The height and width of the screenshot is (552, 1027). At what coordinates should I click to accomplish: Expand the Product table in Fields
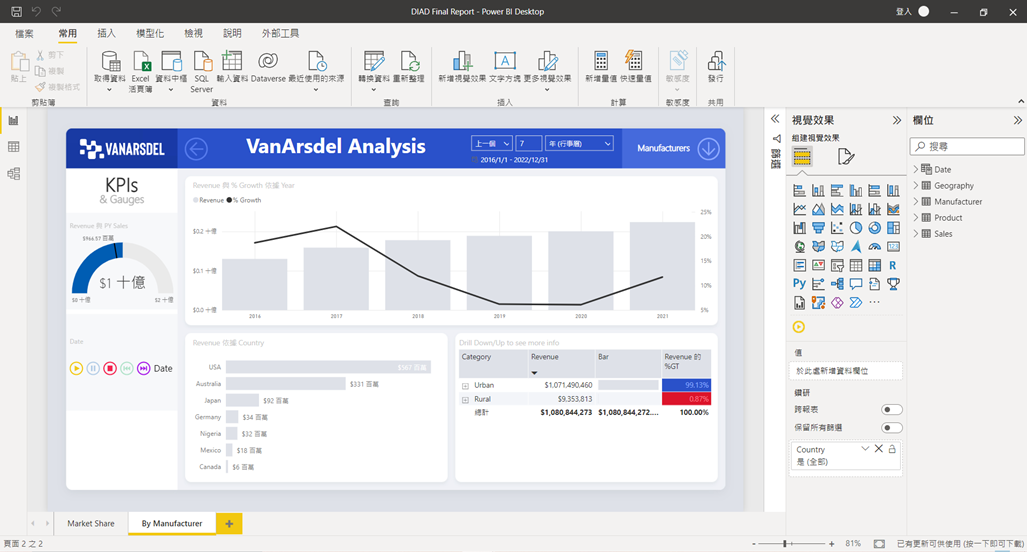(x=916, y=217)
